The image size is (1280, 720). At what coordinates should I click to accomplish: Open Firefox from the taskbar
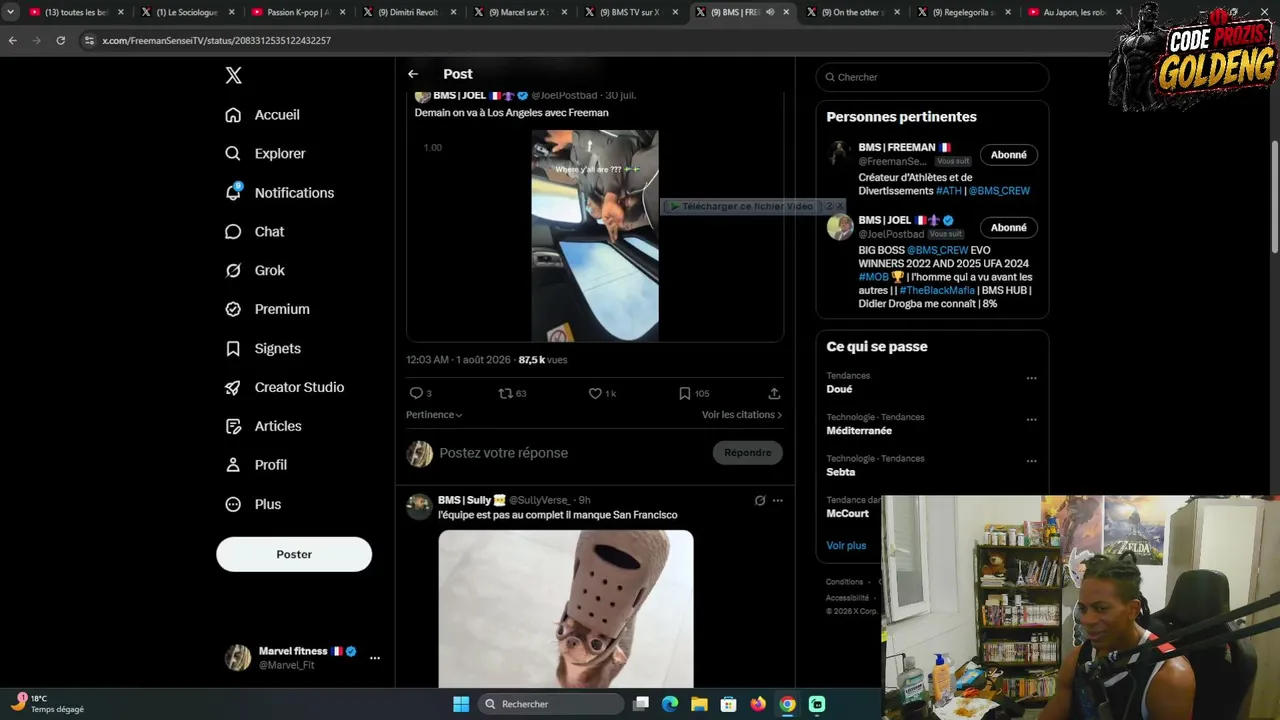tap(758, 704)
